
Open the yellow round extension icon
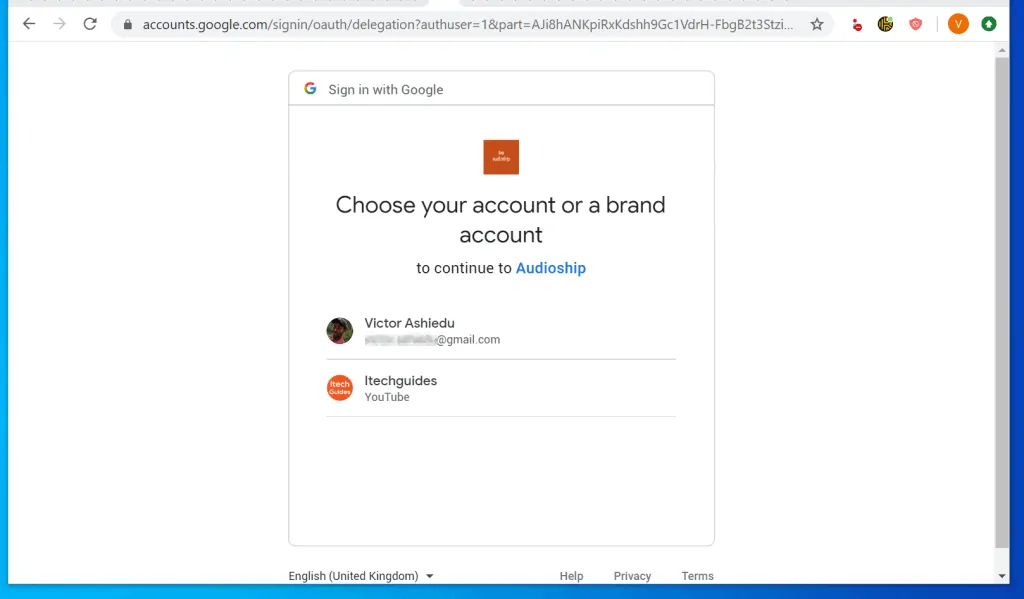pyautogui.click(x=886, y=24)
